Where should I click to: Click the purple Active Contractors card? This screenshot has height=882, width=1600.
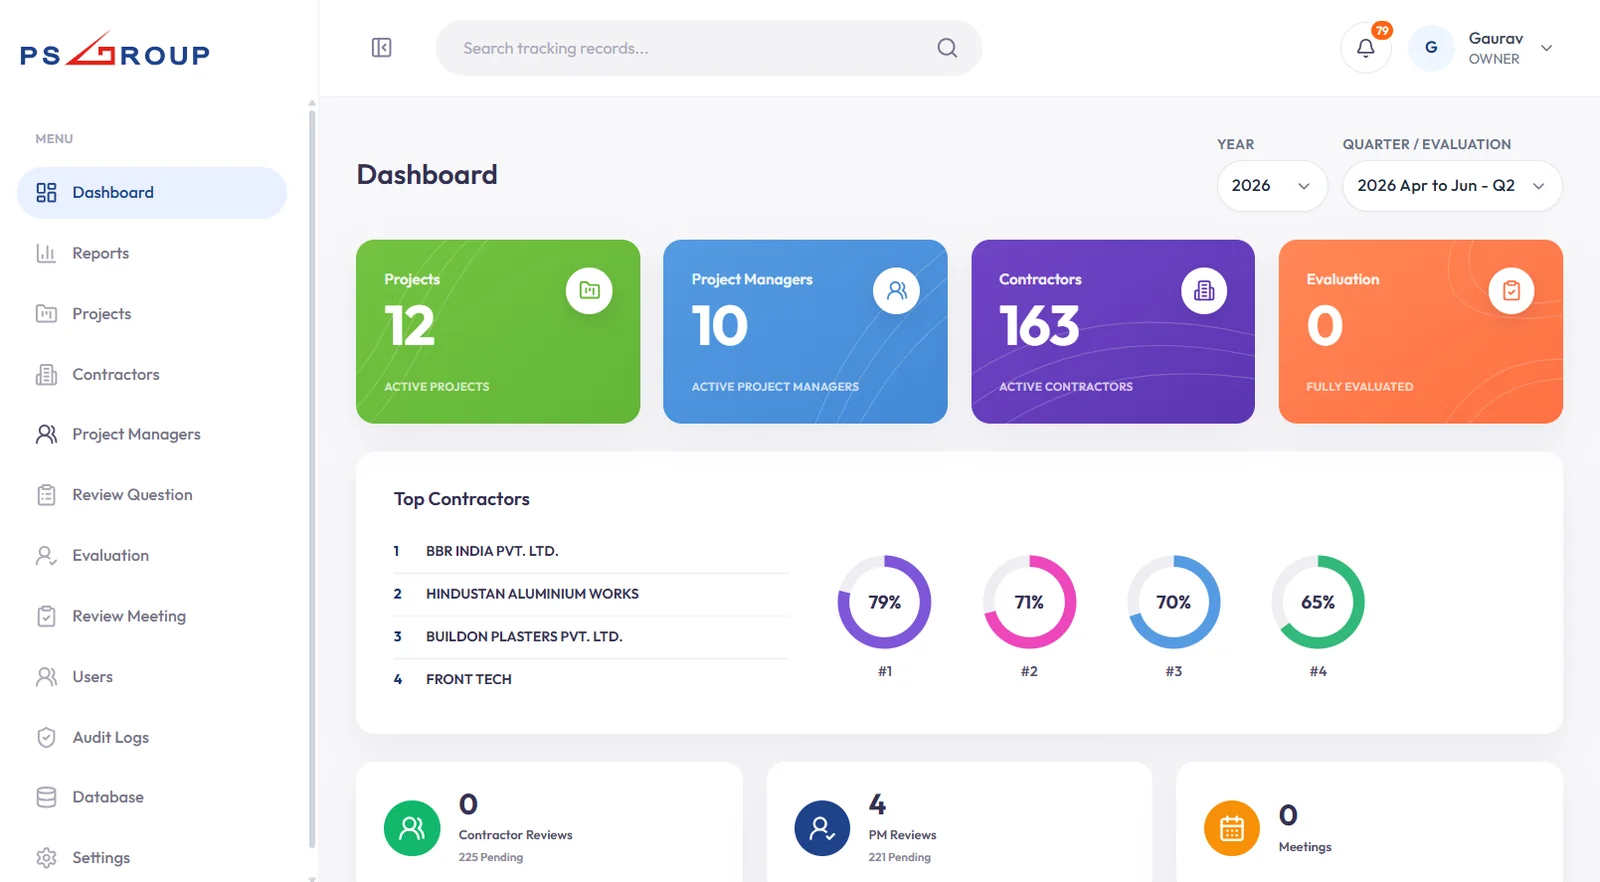[x=1113, y=331]
